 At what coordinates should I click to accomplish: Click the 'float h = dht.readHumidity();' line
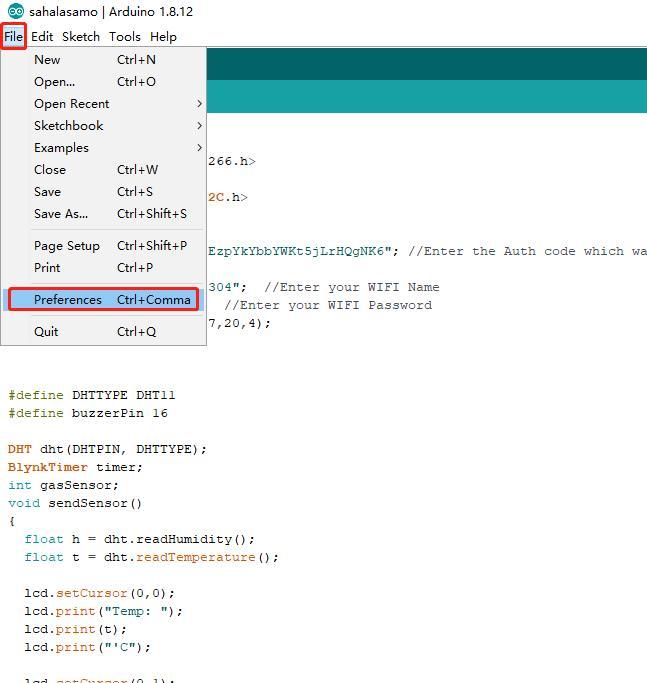[139, 539]
